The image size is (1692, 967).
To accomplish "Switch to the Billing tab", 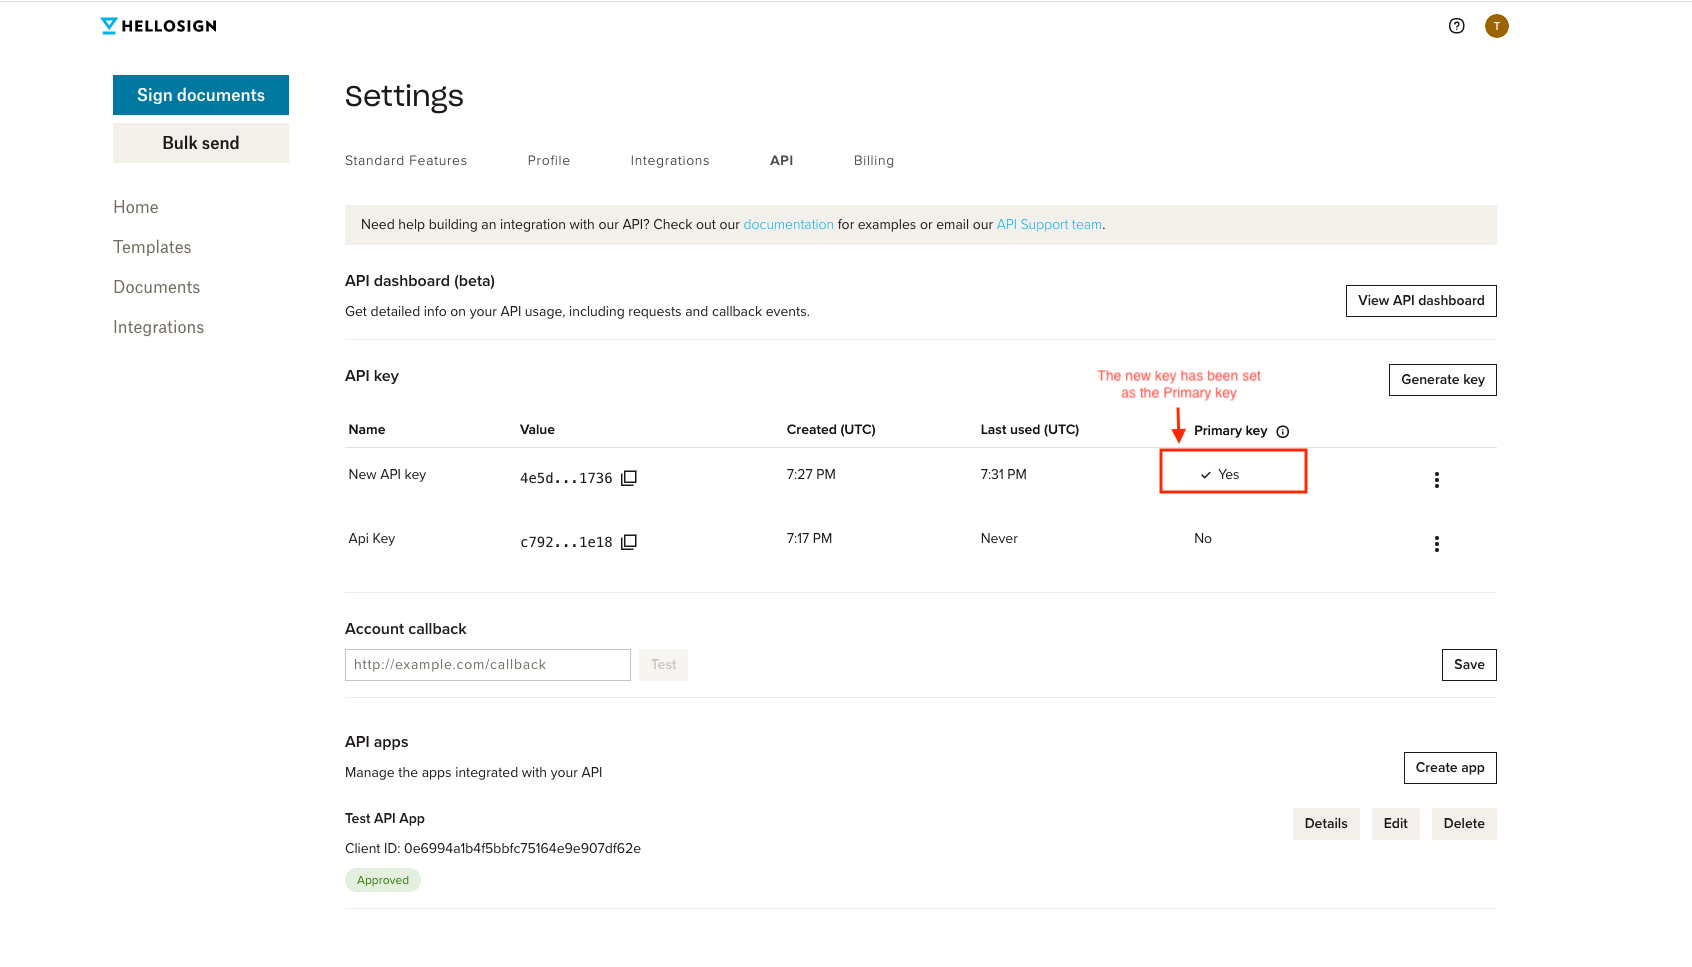I will [873, 160].
